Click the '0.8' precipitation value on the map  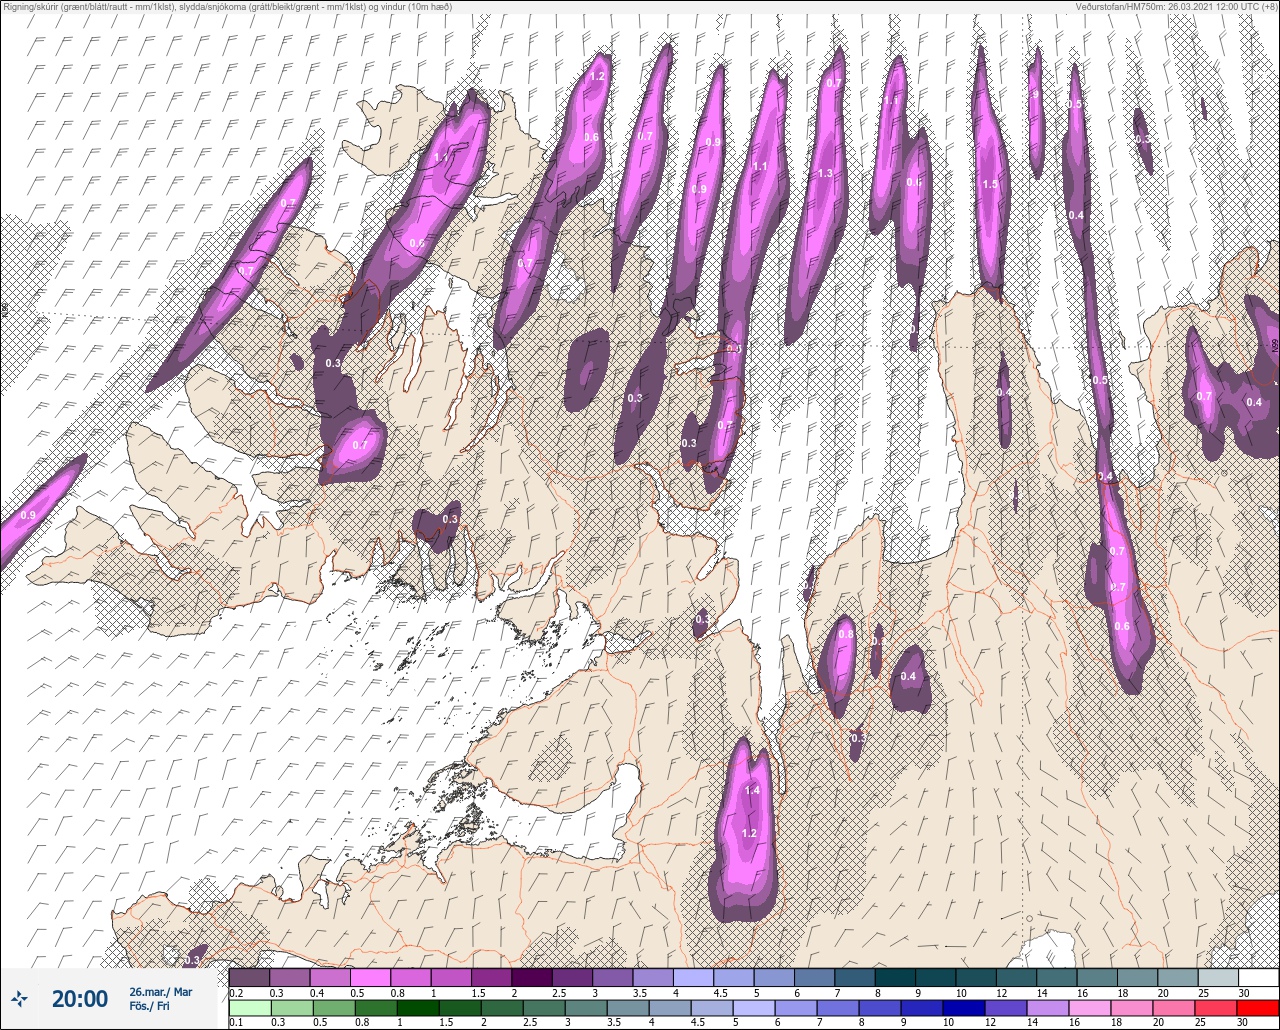pos(846,634)
